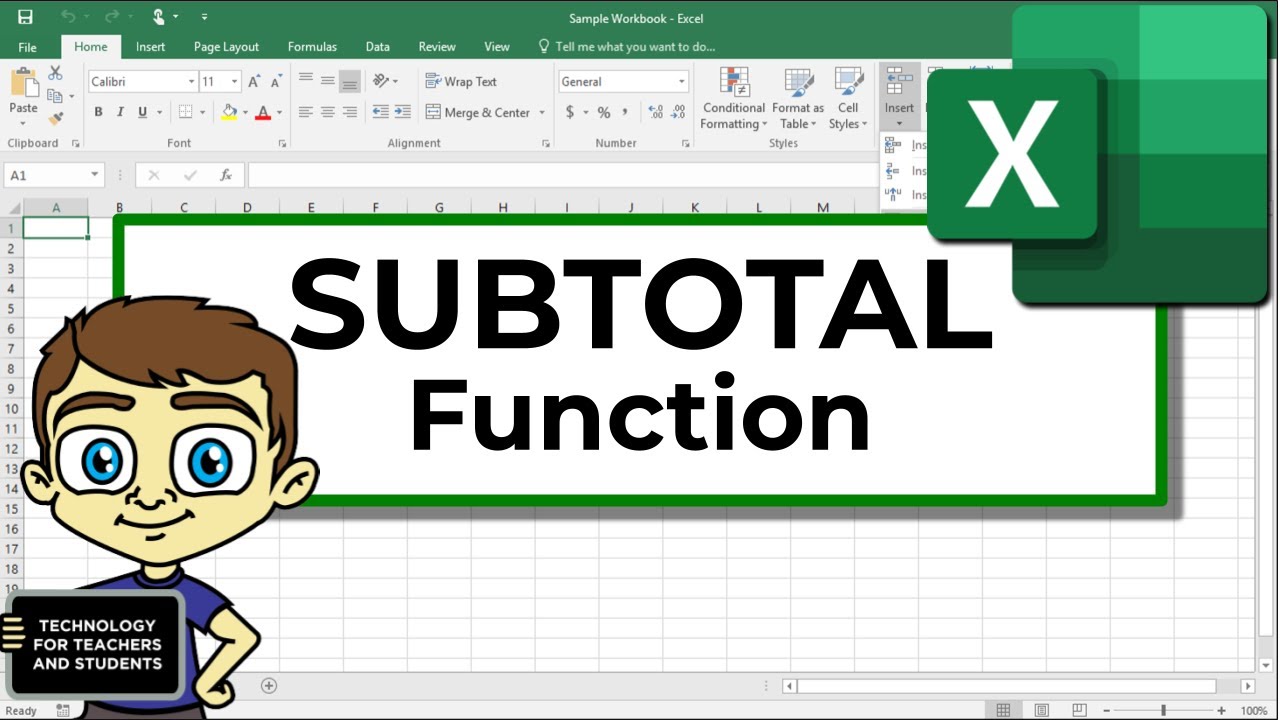Apply red Font Color
The image size is (1280, 720).
[x=263, y=112]
